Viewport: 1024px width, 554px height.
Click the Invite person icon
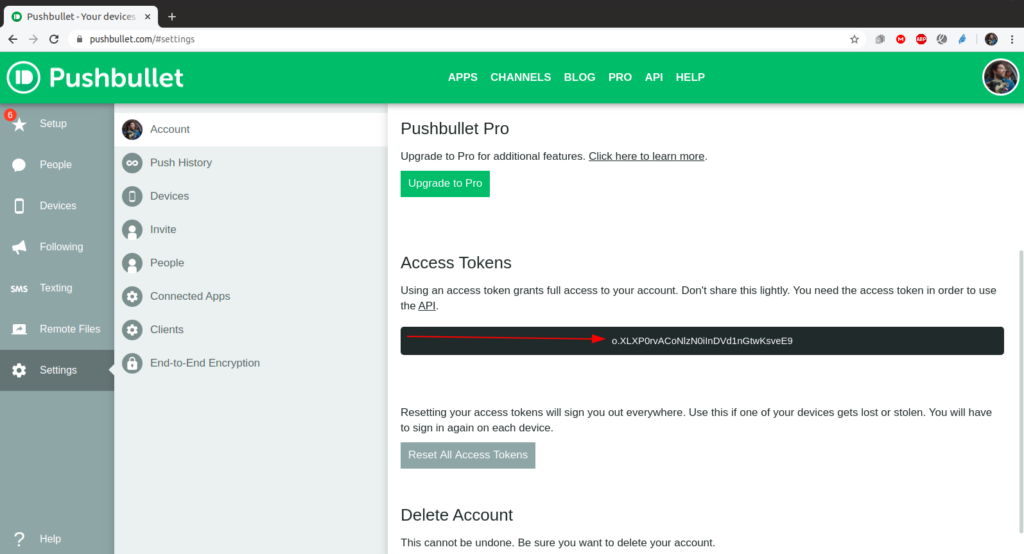pyautogui.click(x=132, y=229)
